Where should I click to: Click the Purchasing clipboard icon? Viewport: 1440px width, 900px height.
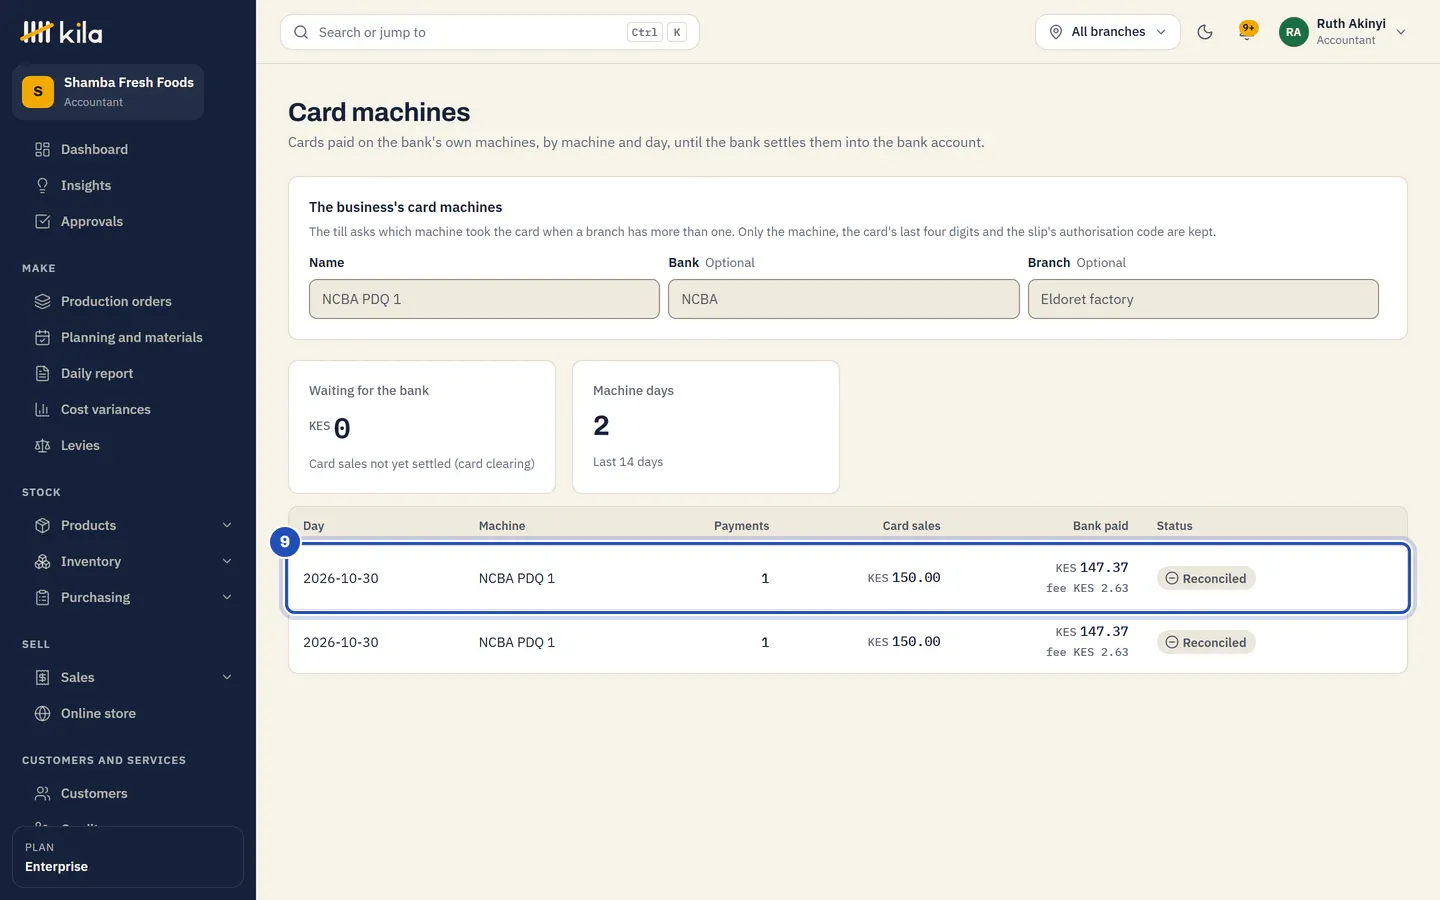pyautogui.click(x=42, y=597)
